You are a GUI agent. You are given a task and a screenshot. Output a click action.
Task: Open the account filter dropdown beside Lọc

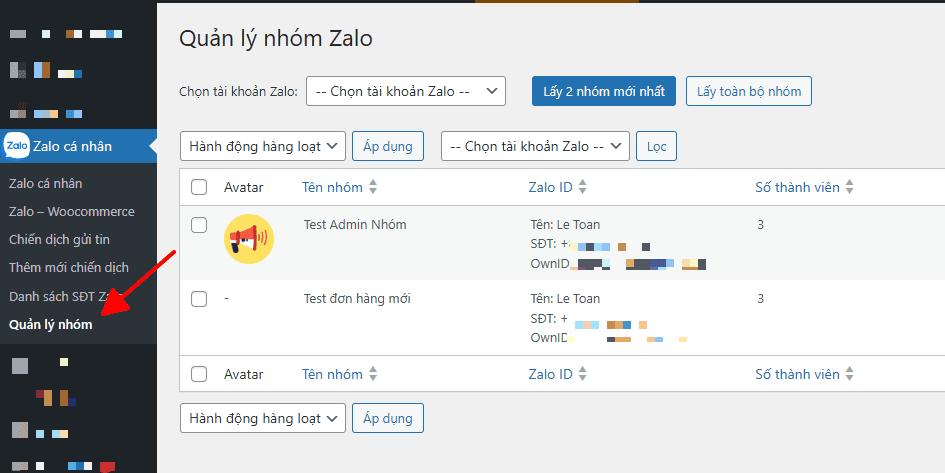(535, 146)
